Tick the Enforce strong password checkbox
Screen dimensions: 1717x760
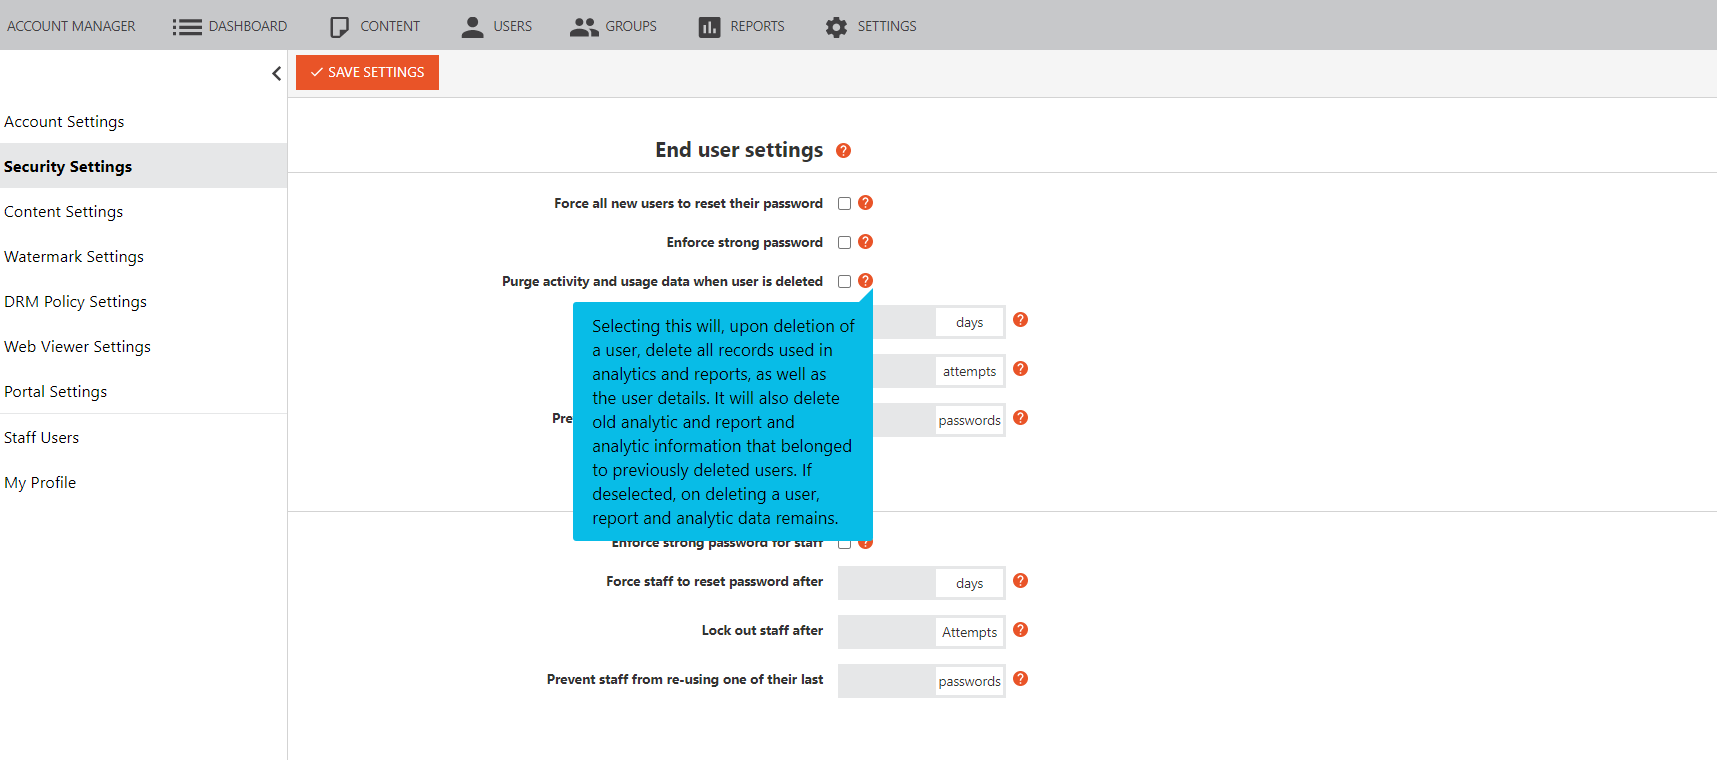click(844, 243)
